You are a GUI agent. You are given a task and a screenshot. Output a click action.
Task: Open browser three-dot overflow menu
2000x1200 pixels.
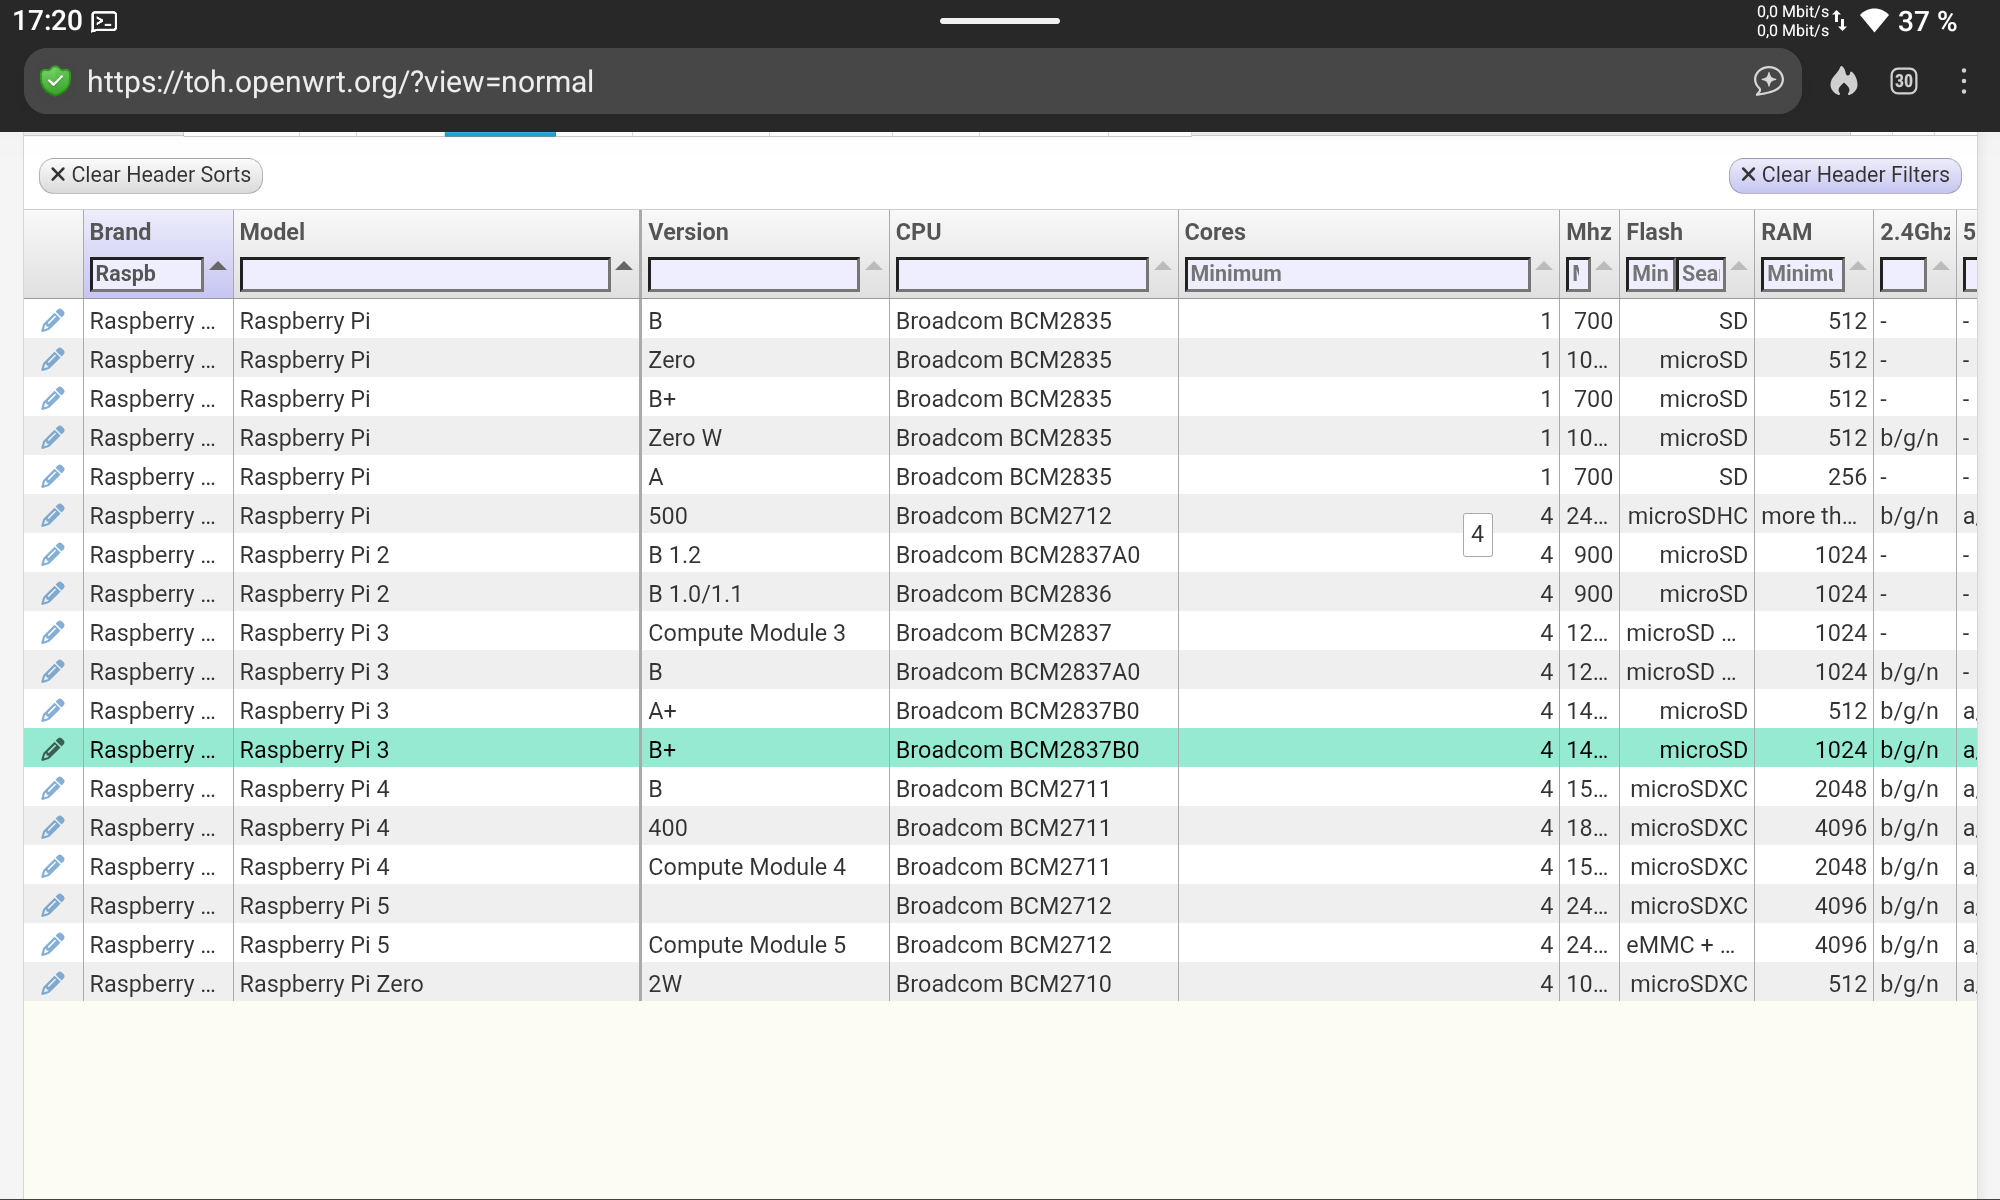[x=1963, y=81]
